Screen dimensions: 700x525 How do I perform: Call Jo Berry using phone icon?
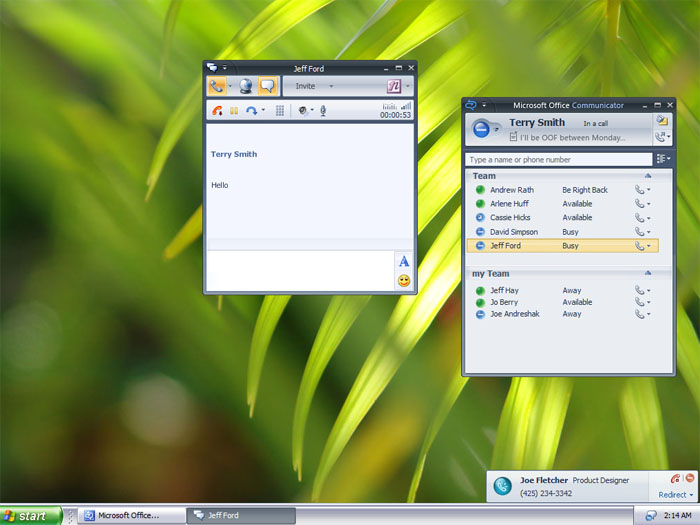639,302
